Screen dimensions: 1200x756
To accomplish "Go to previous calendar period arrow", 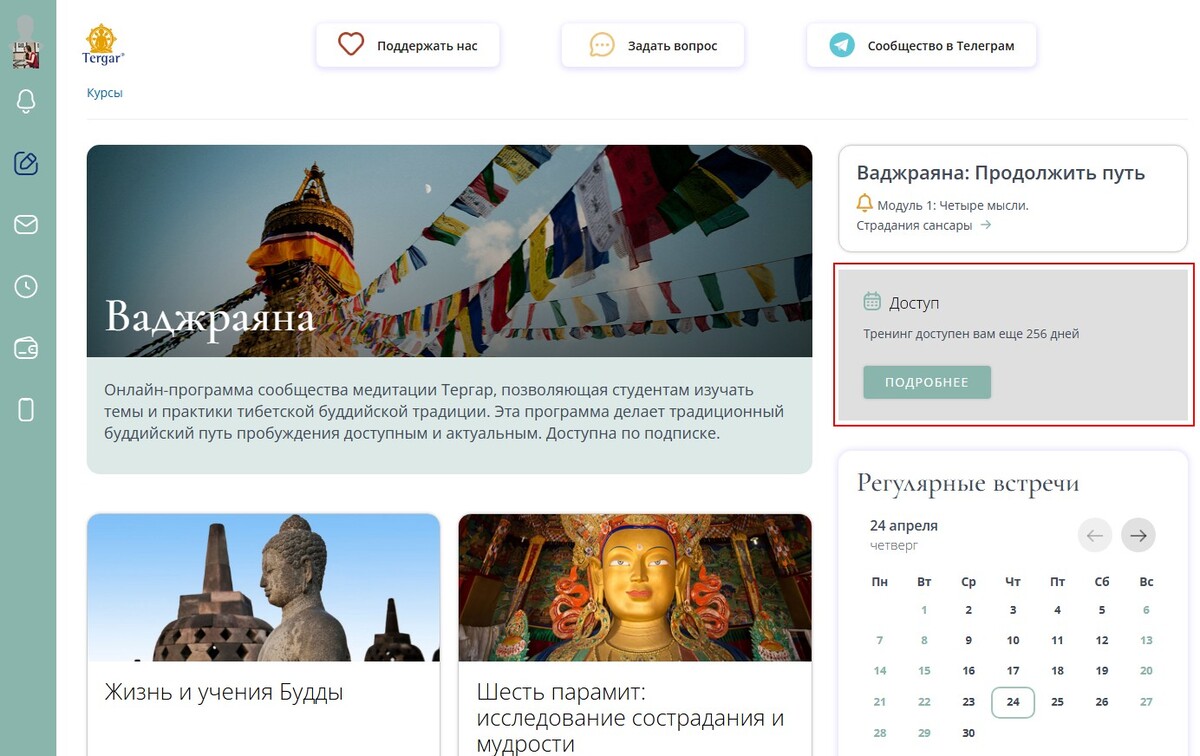I will click(1095, 536).
